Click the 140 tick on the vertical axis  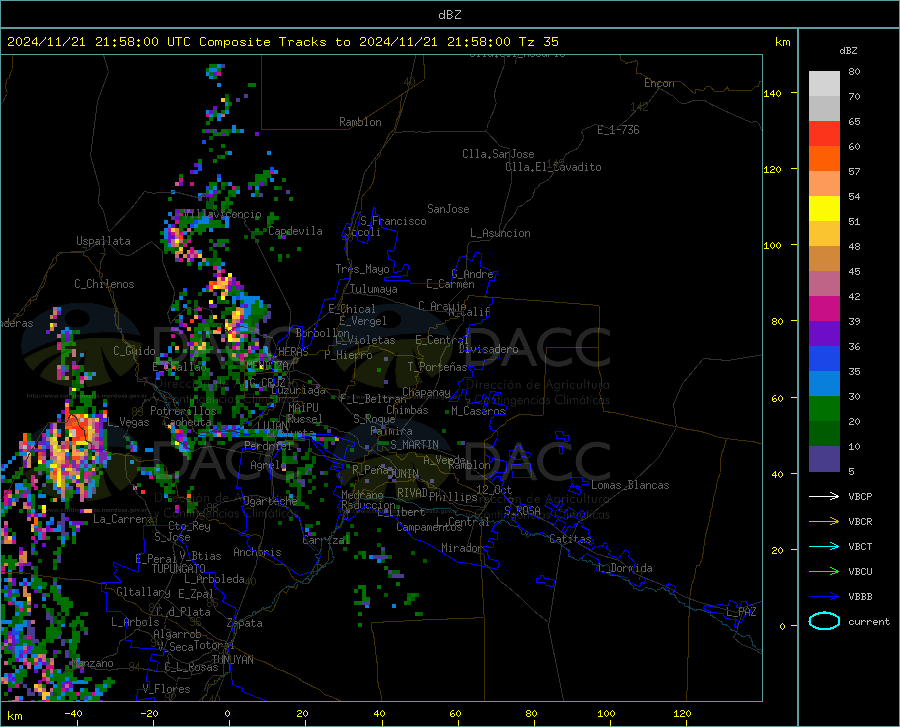point(772,93)
